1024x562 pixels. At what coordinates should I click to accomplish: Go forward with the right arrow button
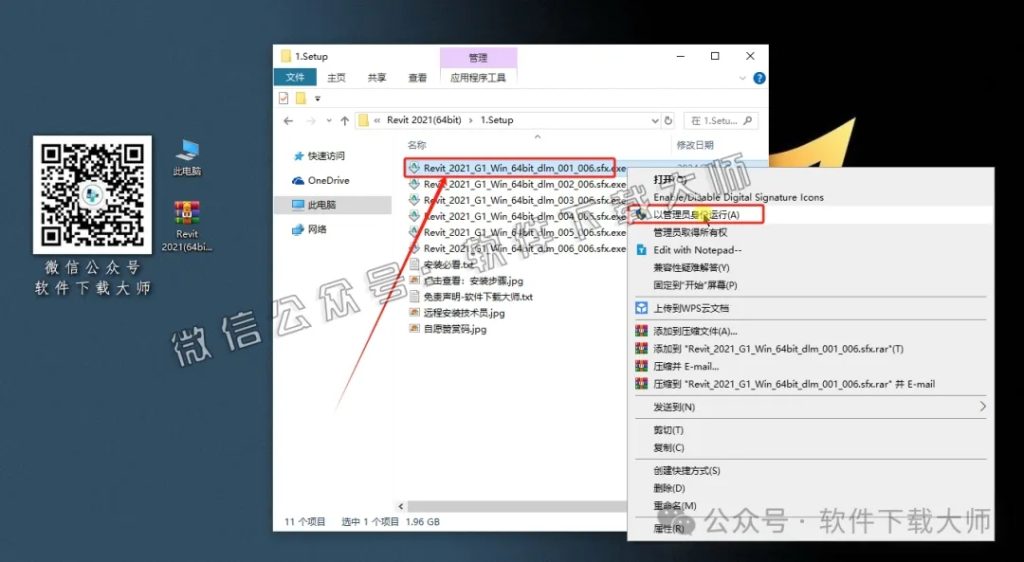coord(311,121)
